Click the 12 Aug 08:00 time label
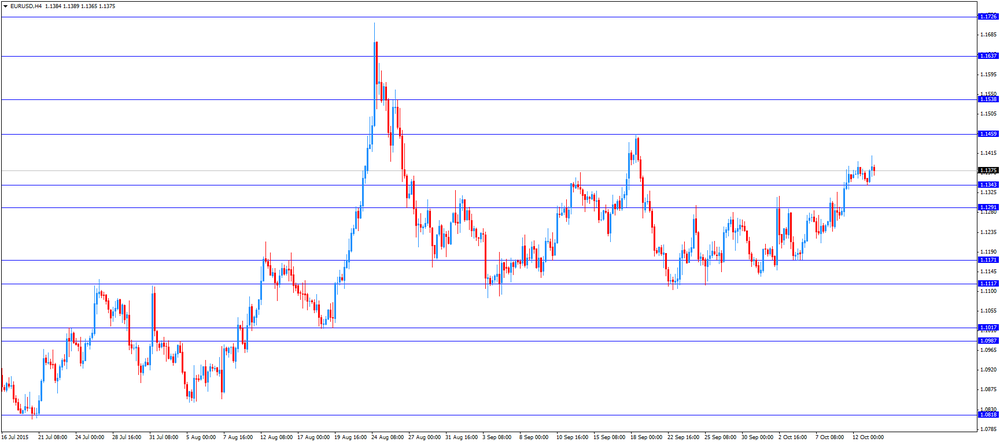The width and height of the screenshot is (1000, 442). click(x=275, y=438)
